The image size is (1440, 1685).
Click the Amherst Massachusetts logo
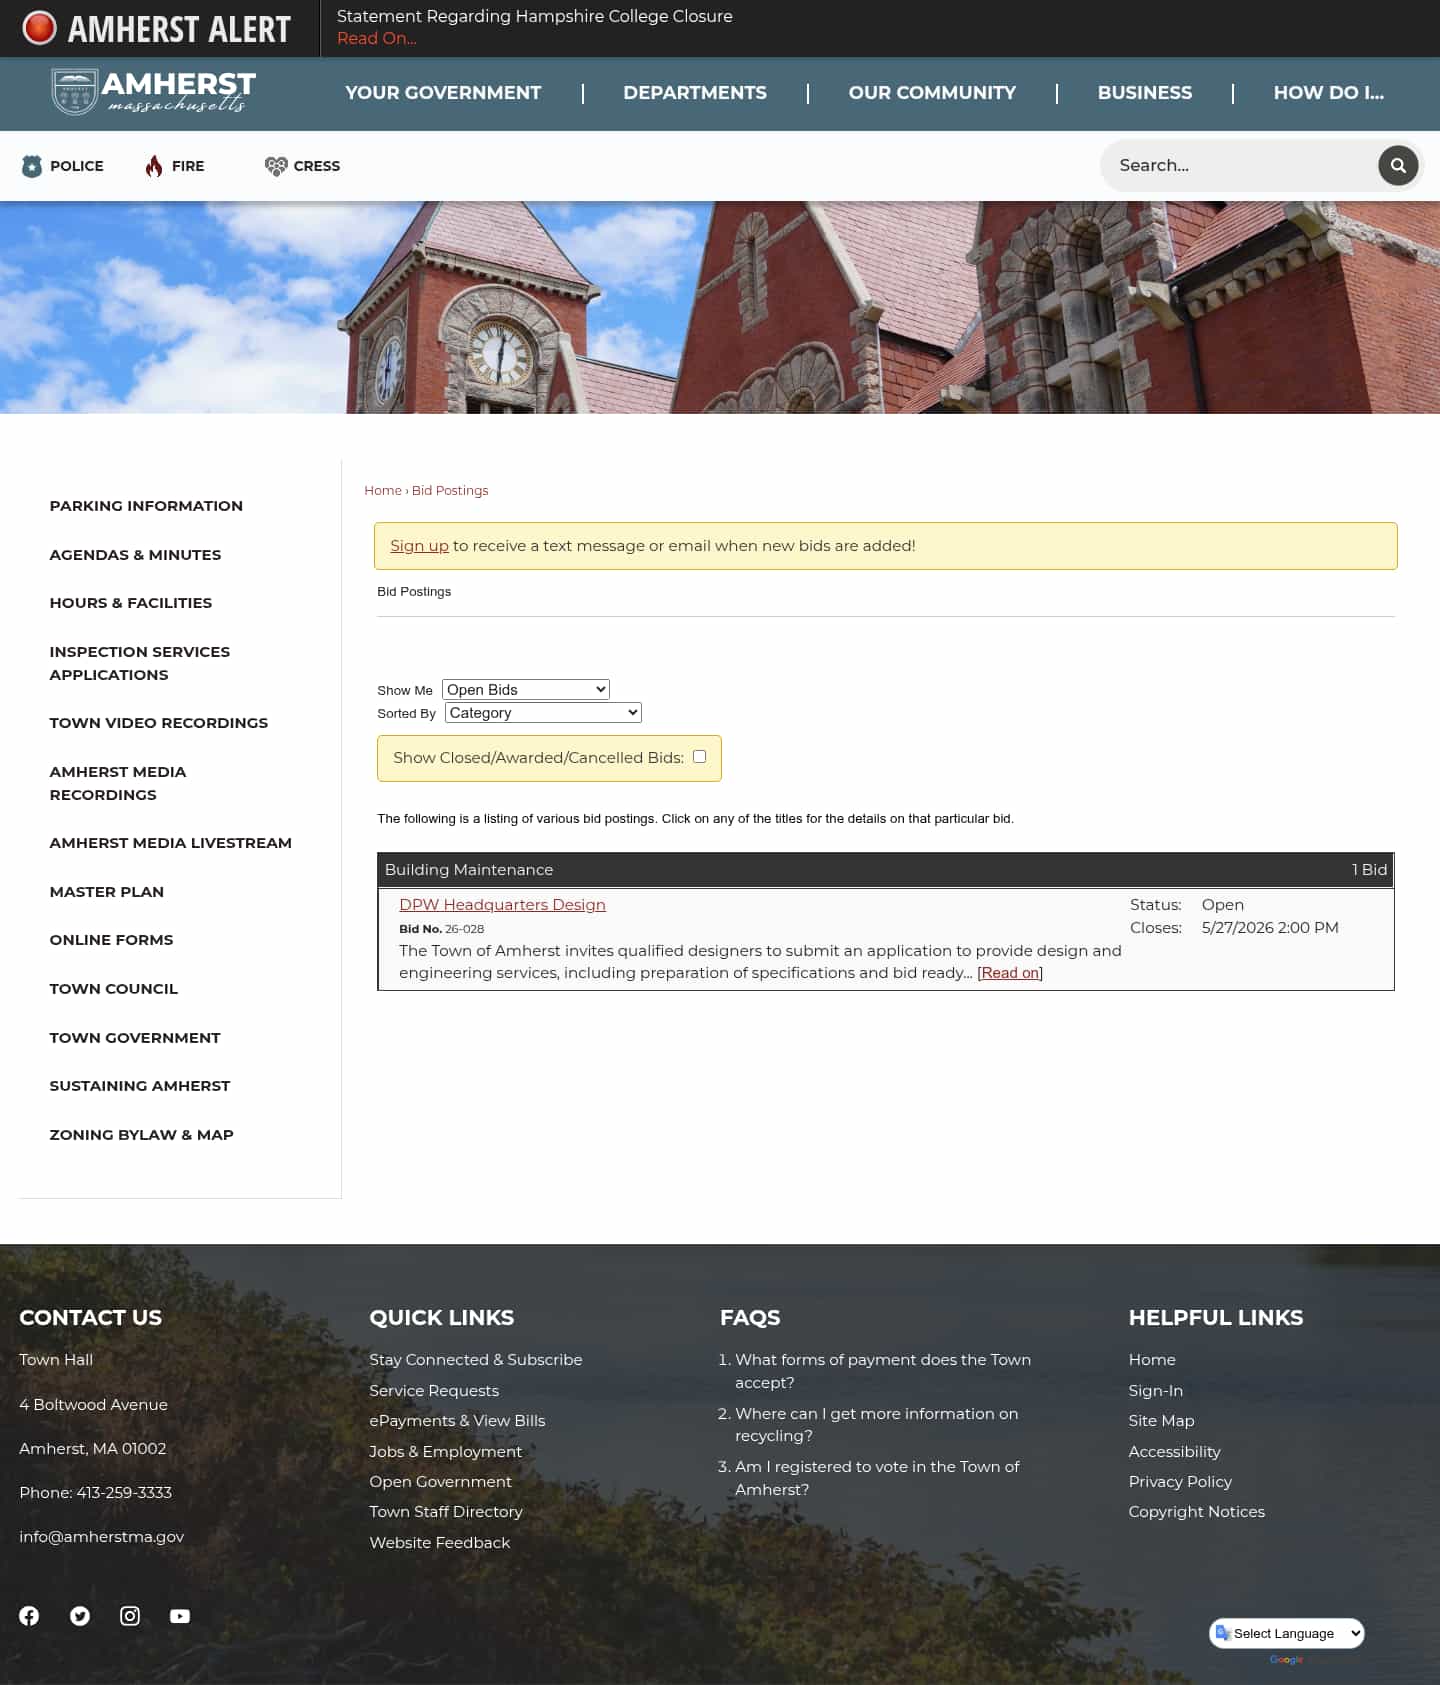pos(153,92)
